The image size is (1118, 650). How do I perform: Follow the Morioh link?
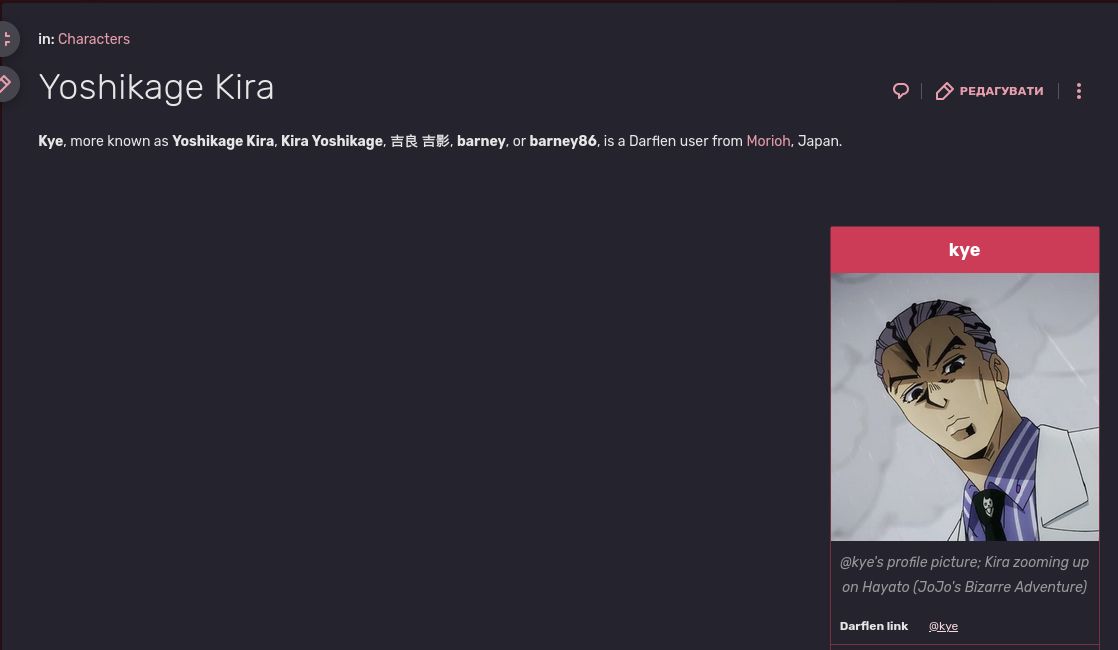point(768,141)
